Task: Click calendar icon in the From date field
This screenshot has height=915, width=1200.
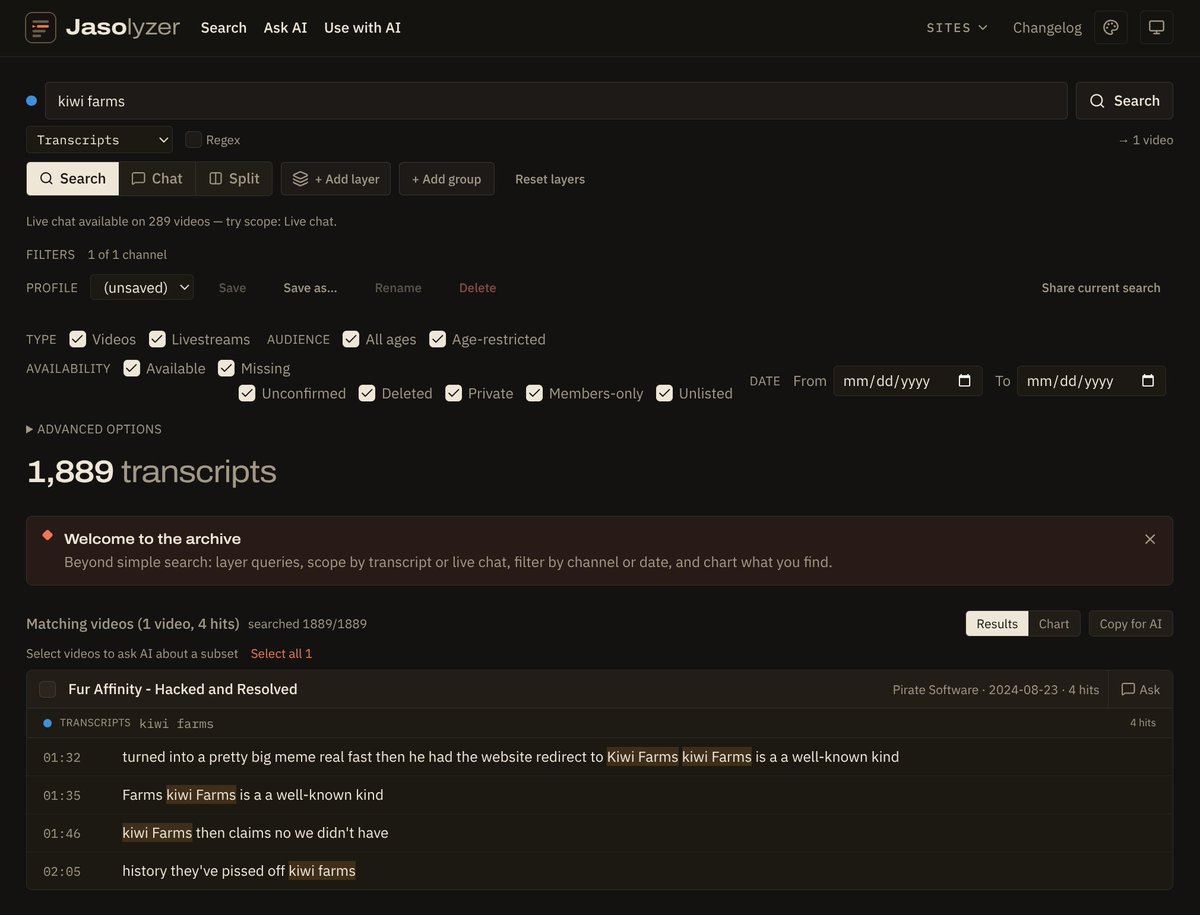Action: tap(965, 381)
